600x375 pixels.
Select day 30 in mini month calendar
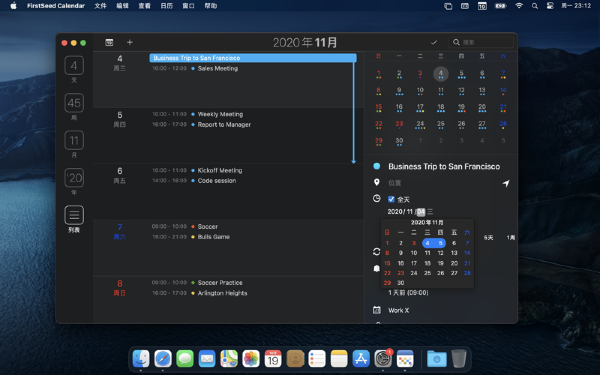pyautogui.click(x=399, y=142)
